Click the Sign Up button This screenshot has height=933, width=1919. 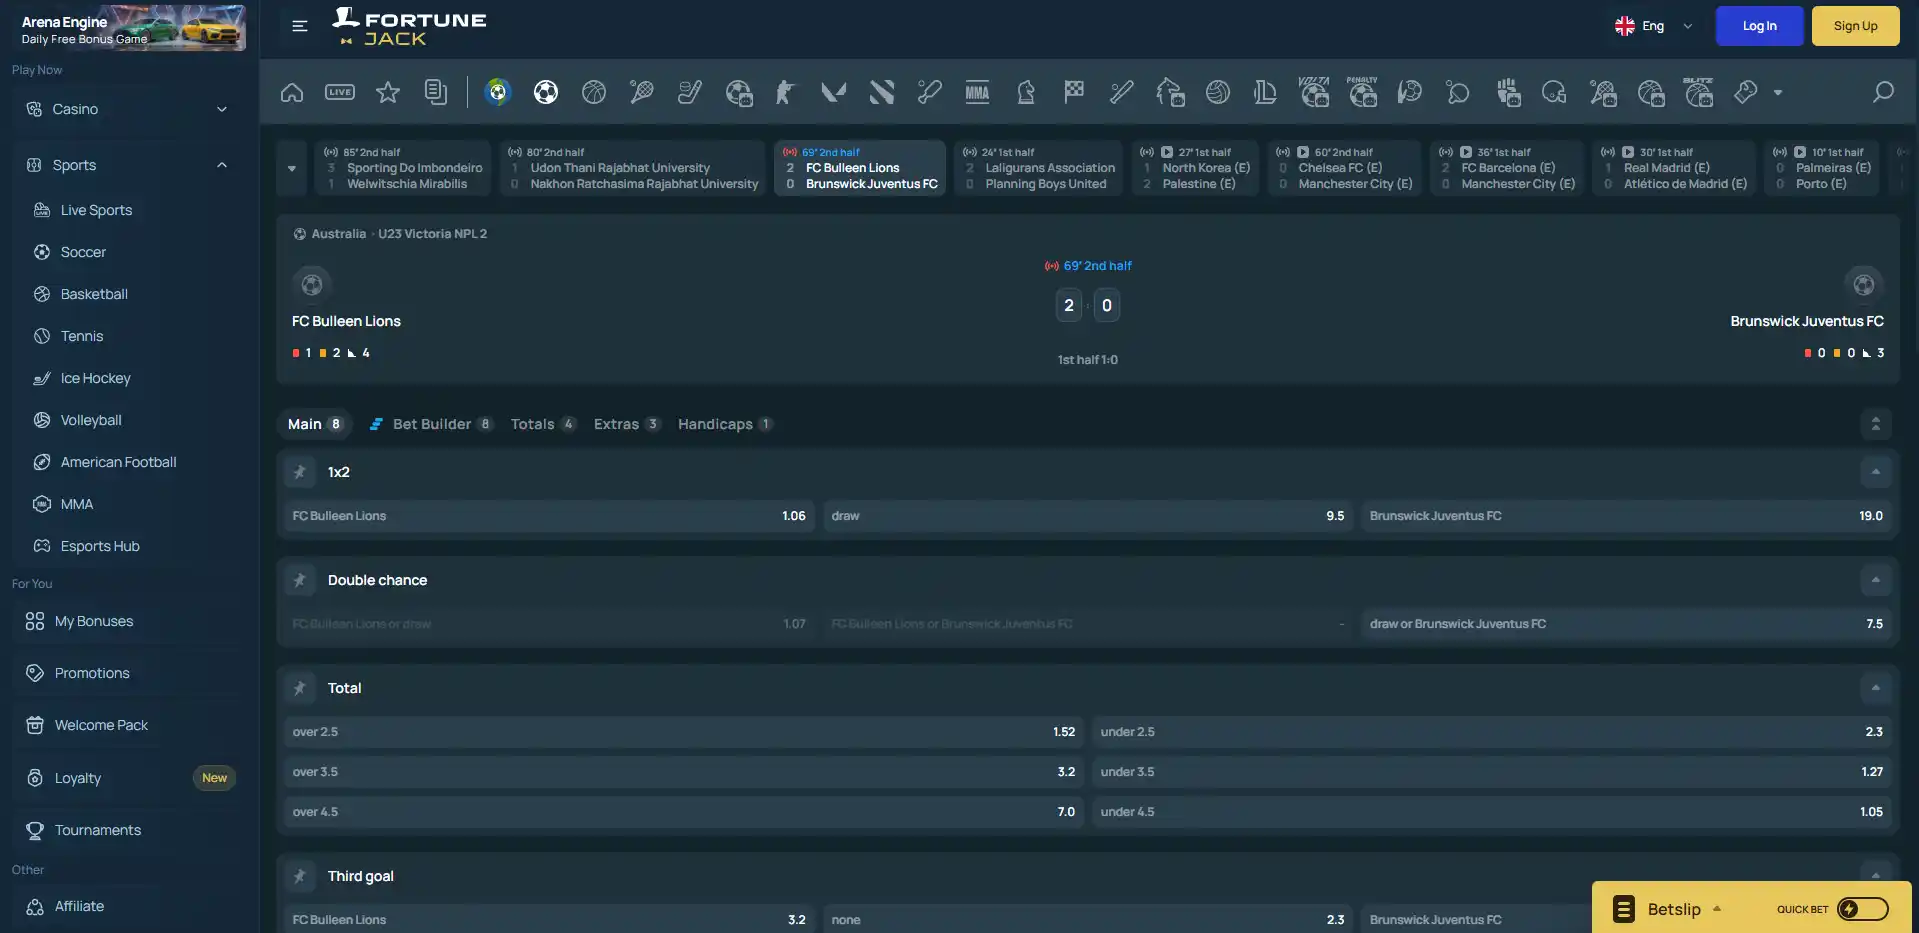point(1855,26)
